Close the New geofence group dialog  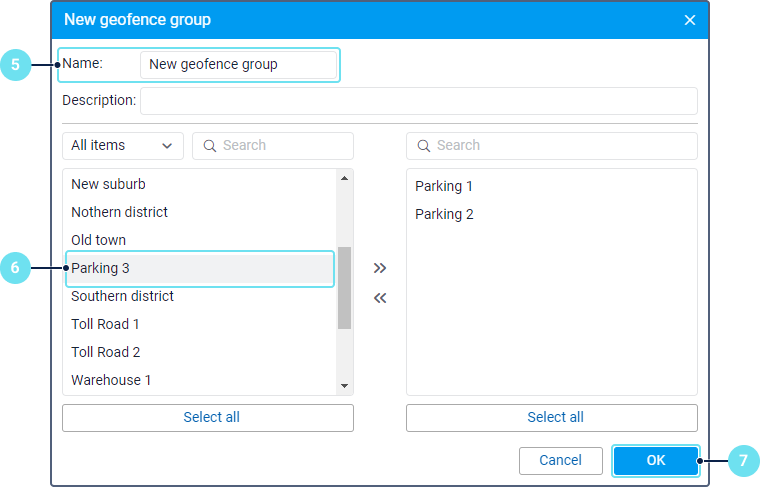tap(689, 20)
